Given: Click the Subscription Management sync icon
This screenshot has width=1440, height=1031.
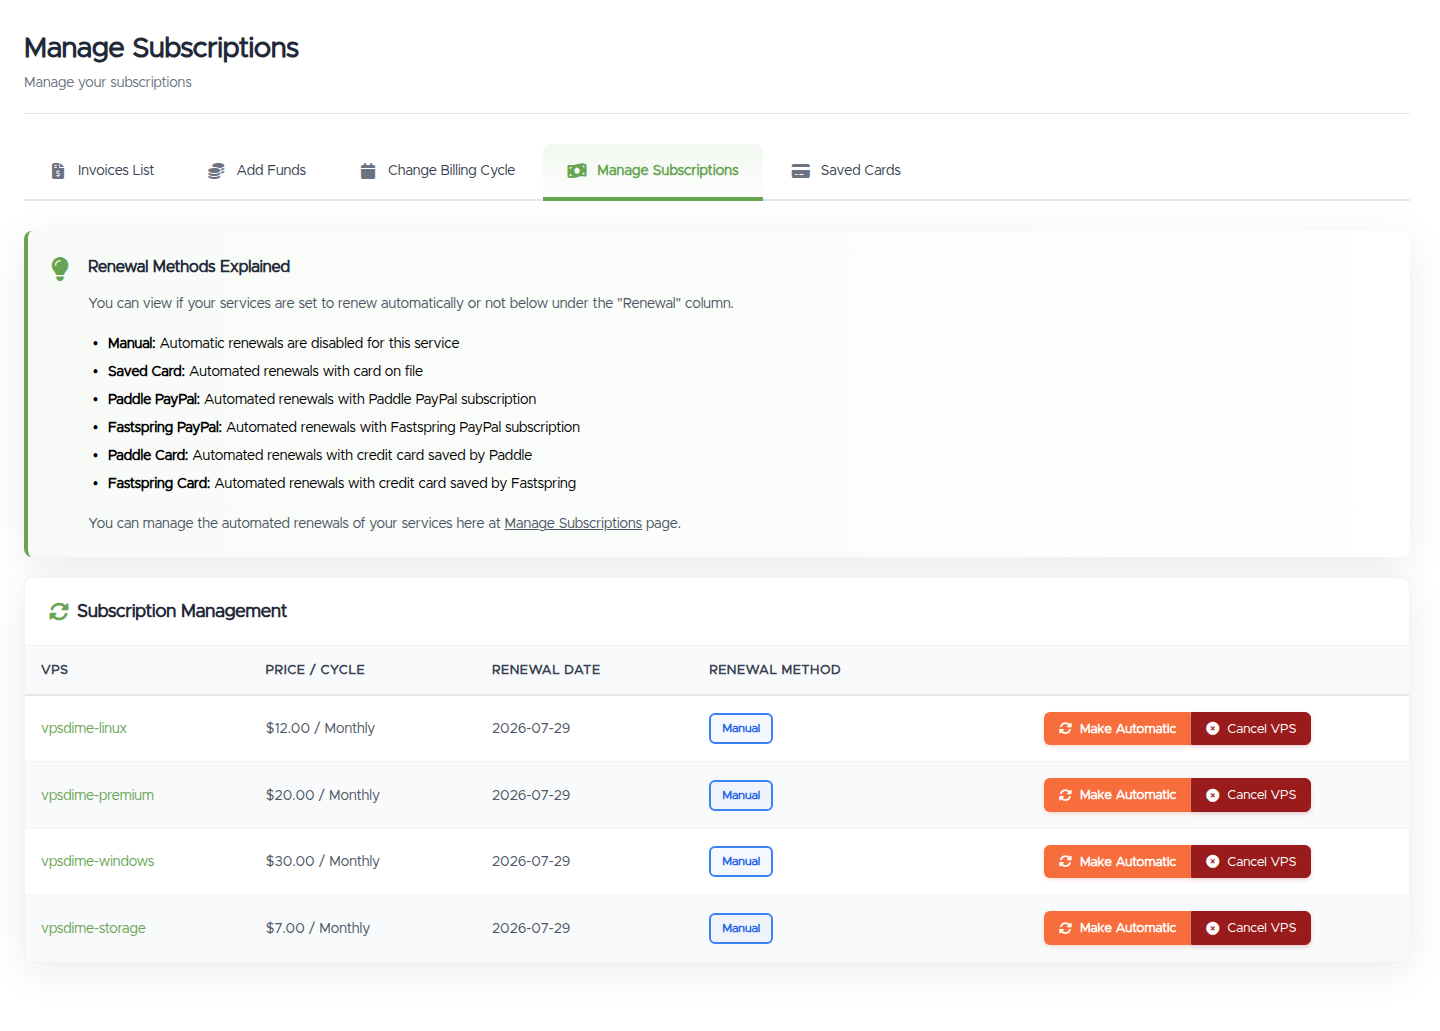Looking at the screenshot, I should [59, 611].
